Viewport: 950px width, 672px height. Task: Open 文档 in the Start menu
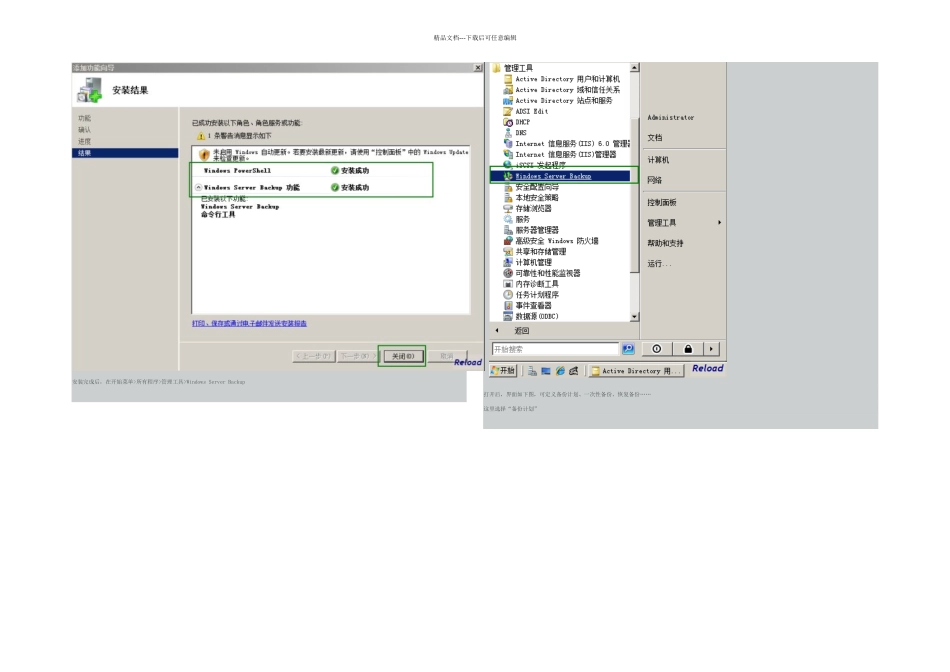(655, 138)
